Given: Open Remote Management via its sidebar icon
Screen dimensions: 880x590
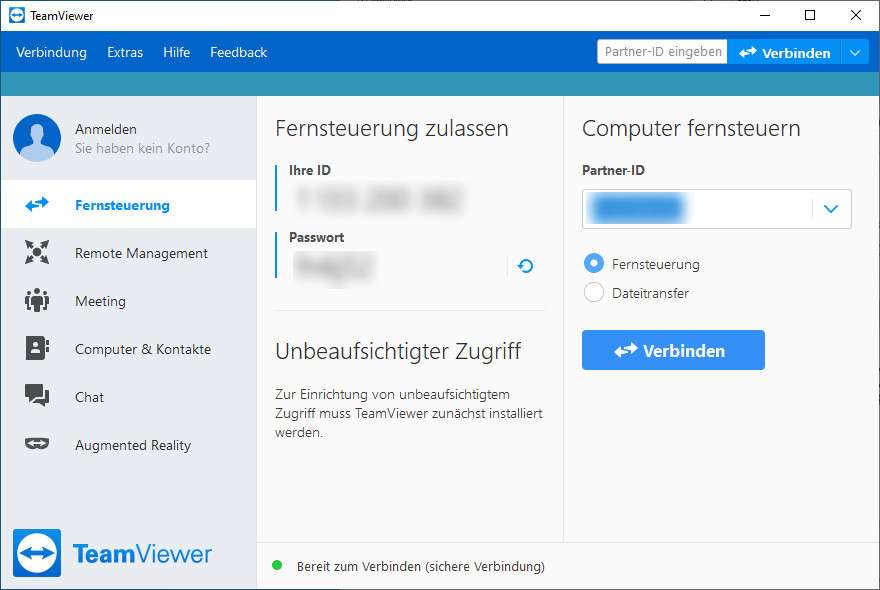Looking at the screenshot, I should click(x=37, y=253).
